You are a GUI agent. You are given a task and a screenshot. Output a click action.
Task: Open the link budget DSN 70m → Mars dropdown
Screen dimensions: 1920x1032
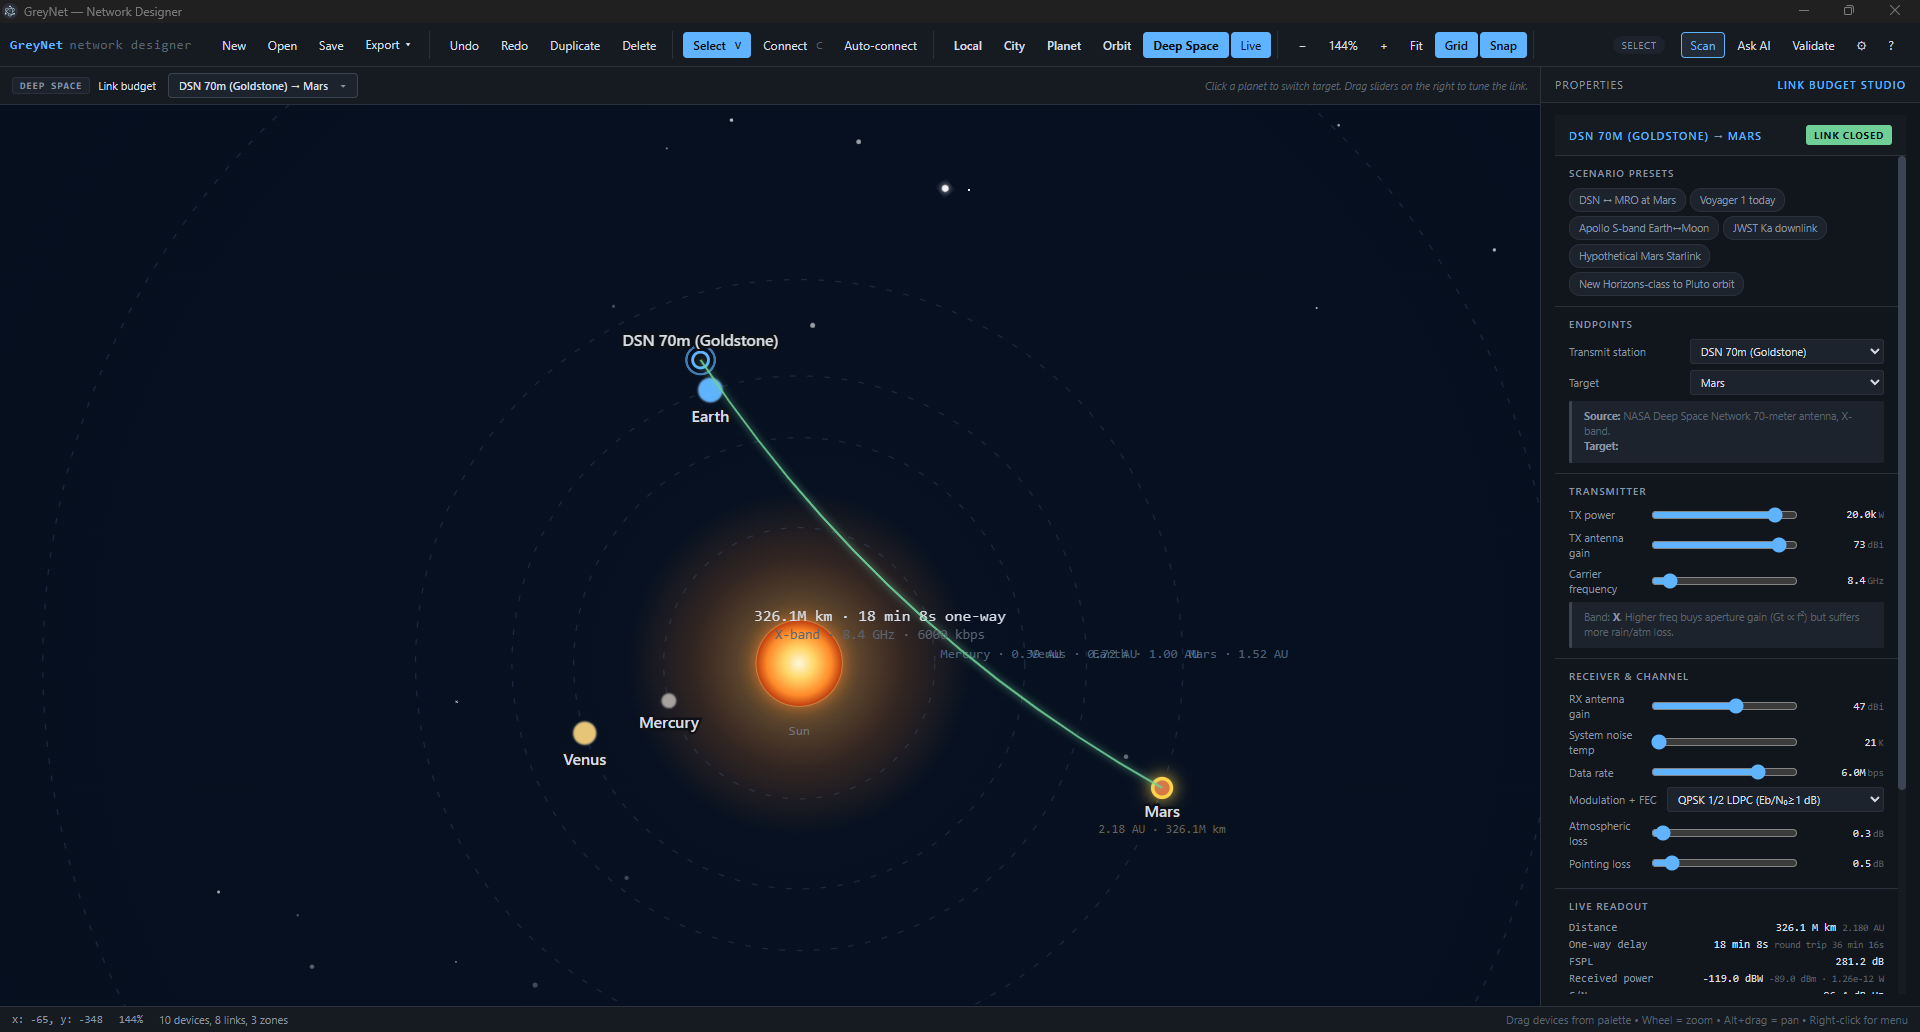coord(263,86)
